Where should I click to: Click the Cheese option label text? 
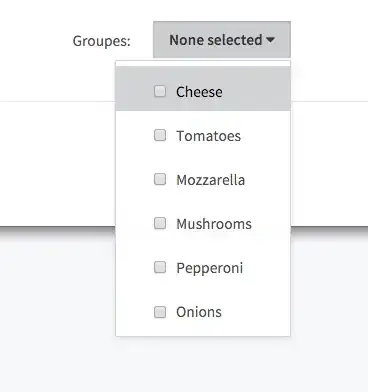click(199, 92)
